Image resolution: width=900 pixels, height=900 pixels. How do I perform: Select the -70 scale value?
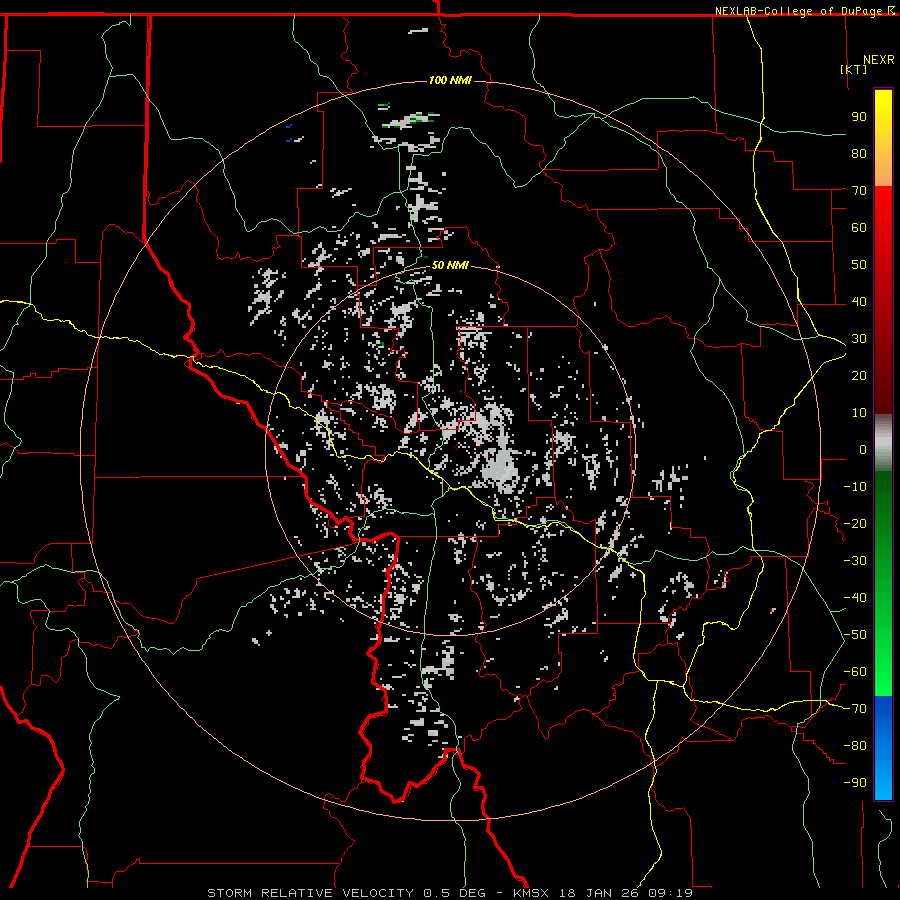point(855,709)
